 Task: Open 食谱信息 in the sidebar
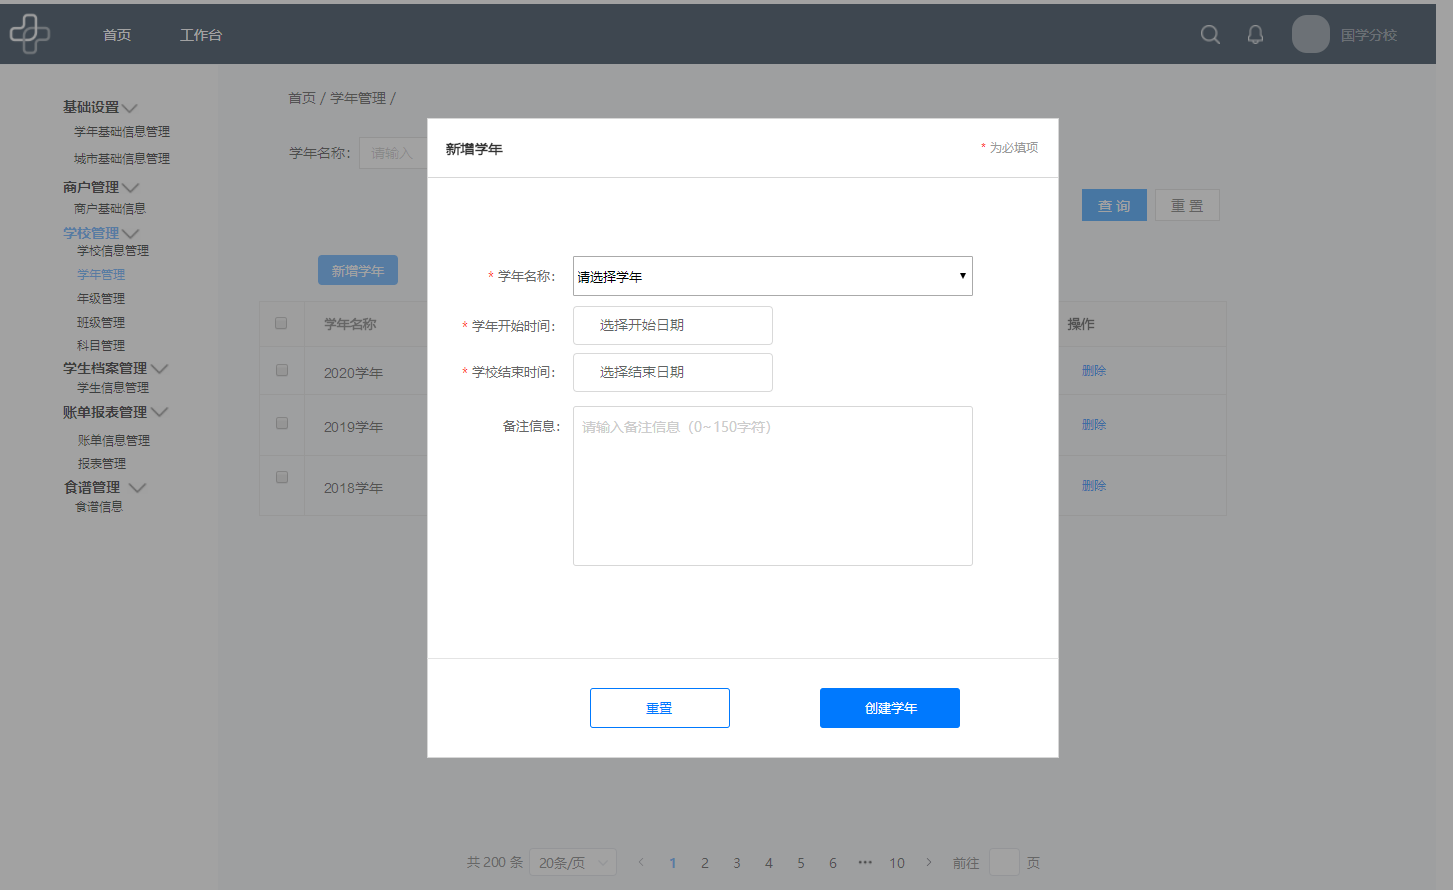(99, 507)
